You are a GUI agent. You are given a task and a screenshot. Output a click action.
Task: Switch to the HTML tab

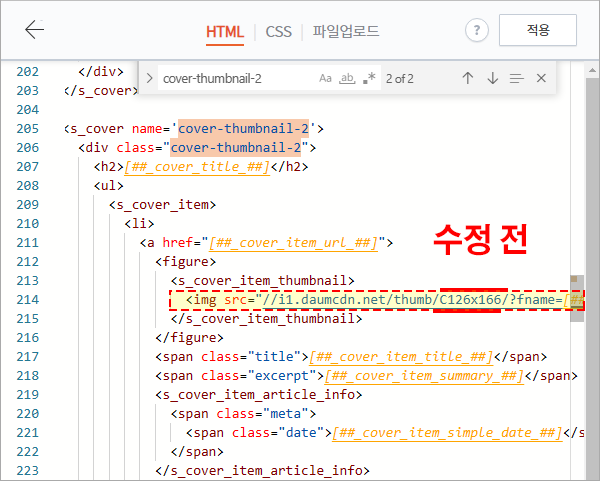225,32
